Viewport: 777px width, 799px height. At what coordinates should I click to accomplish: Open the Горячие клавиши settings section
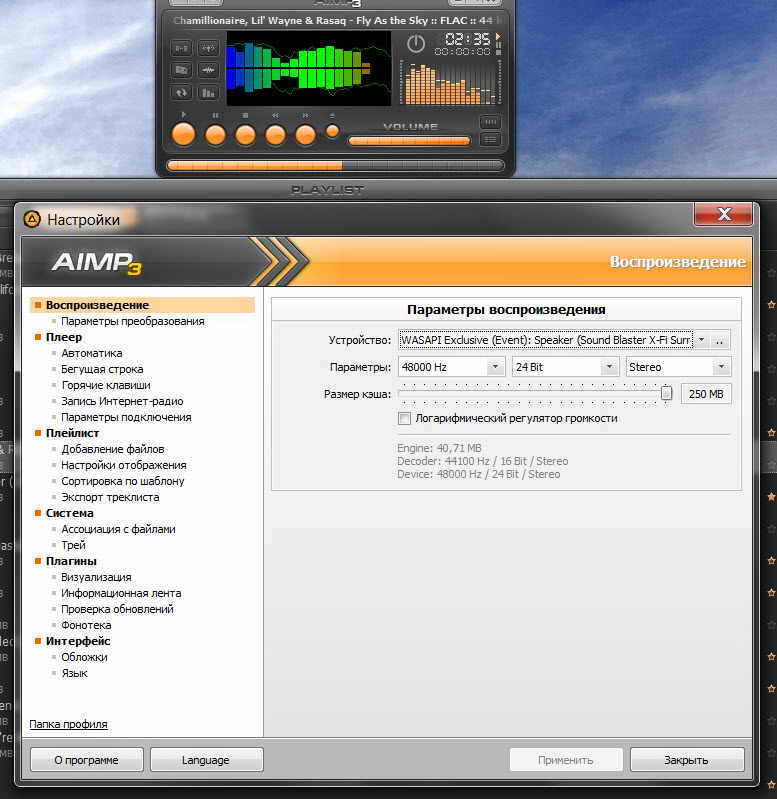coord(106,385)
